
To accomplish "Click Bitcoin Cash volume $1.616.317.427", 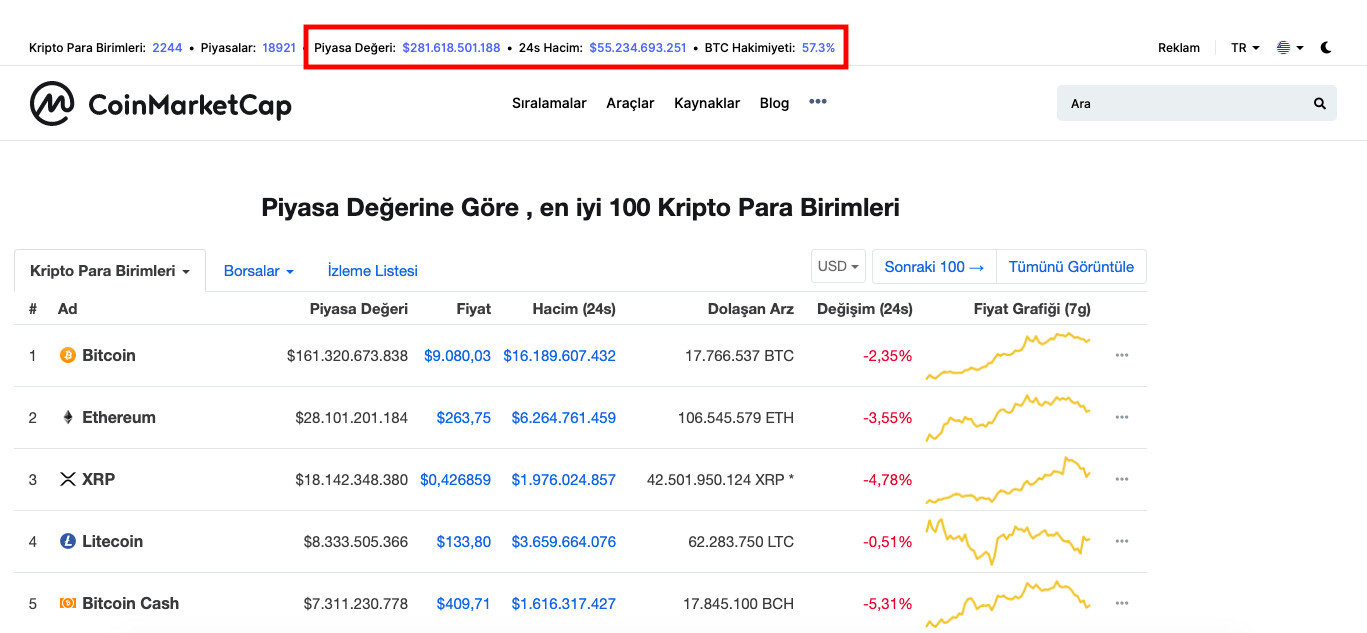I will 564,603.
